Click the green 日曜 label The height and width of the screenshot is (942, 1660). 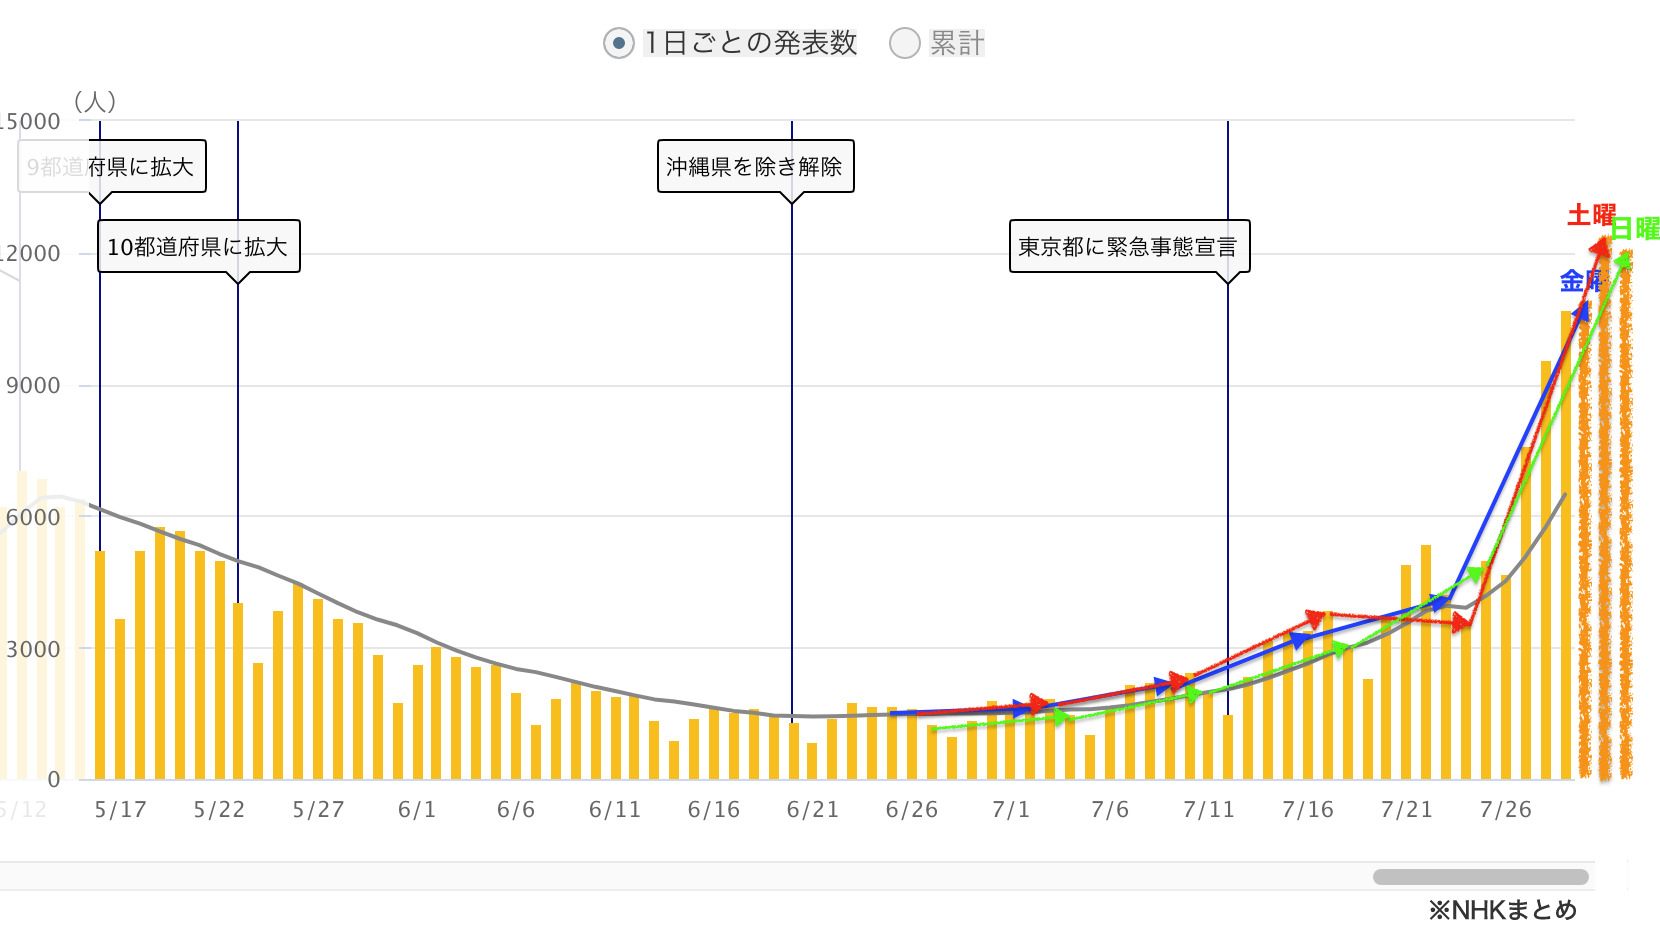pyautogui.click(x=1635, y=228)
